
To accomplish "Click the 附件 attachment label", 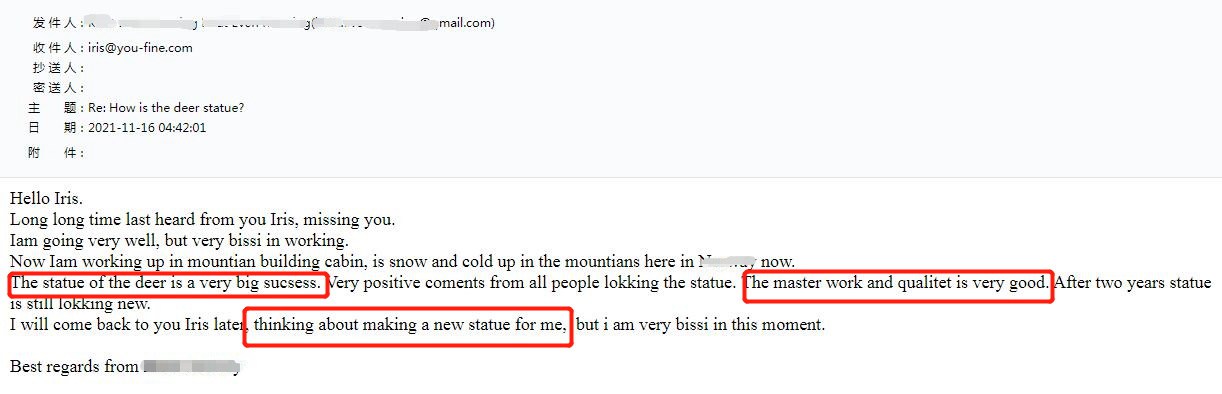I will tap(57, 153).
